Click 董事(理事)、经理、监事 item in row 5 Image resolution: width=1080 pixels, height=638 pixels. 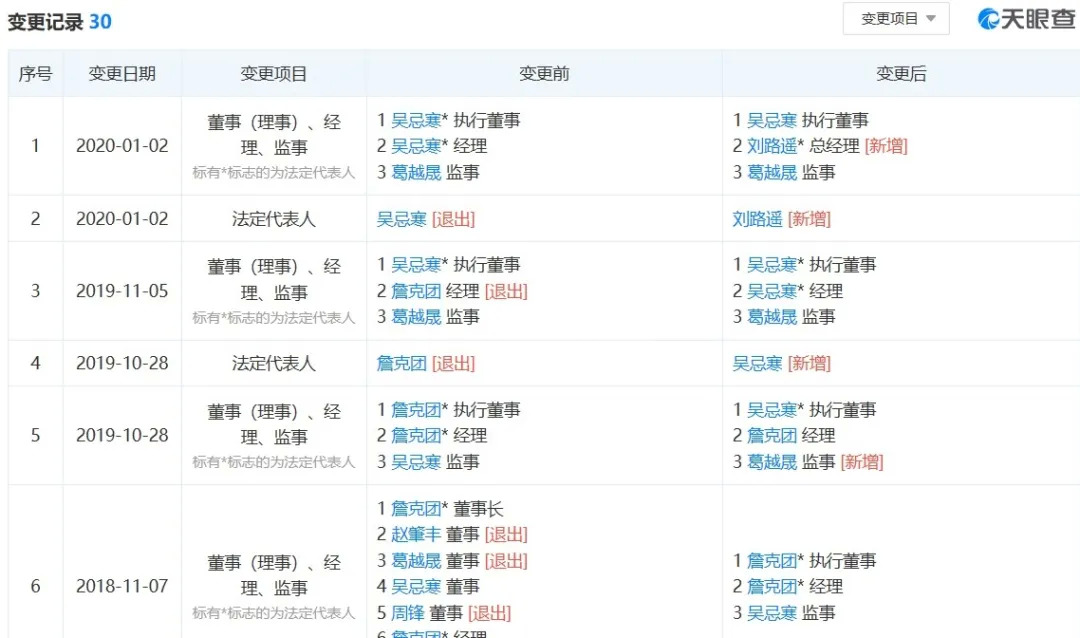273,424
